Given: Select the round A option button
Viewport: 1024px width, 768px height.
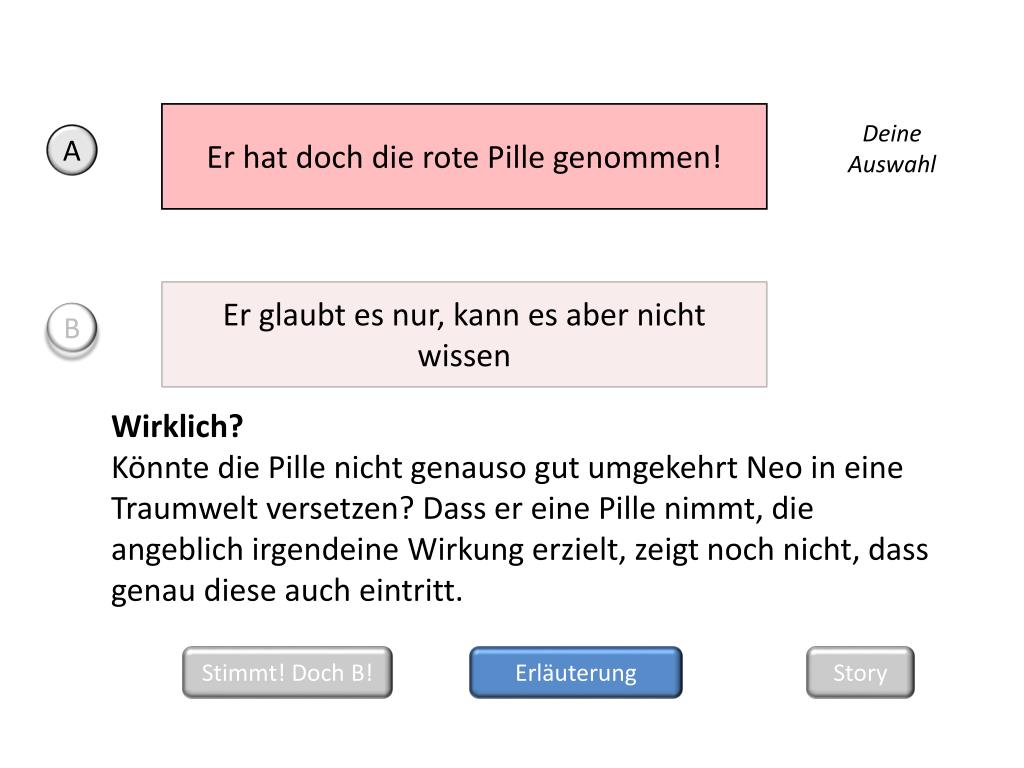Looking at the screenshot, I should (72, 152).
